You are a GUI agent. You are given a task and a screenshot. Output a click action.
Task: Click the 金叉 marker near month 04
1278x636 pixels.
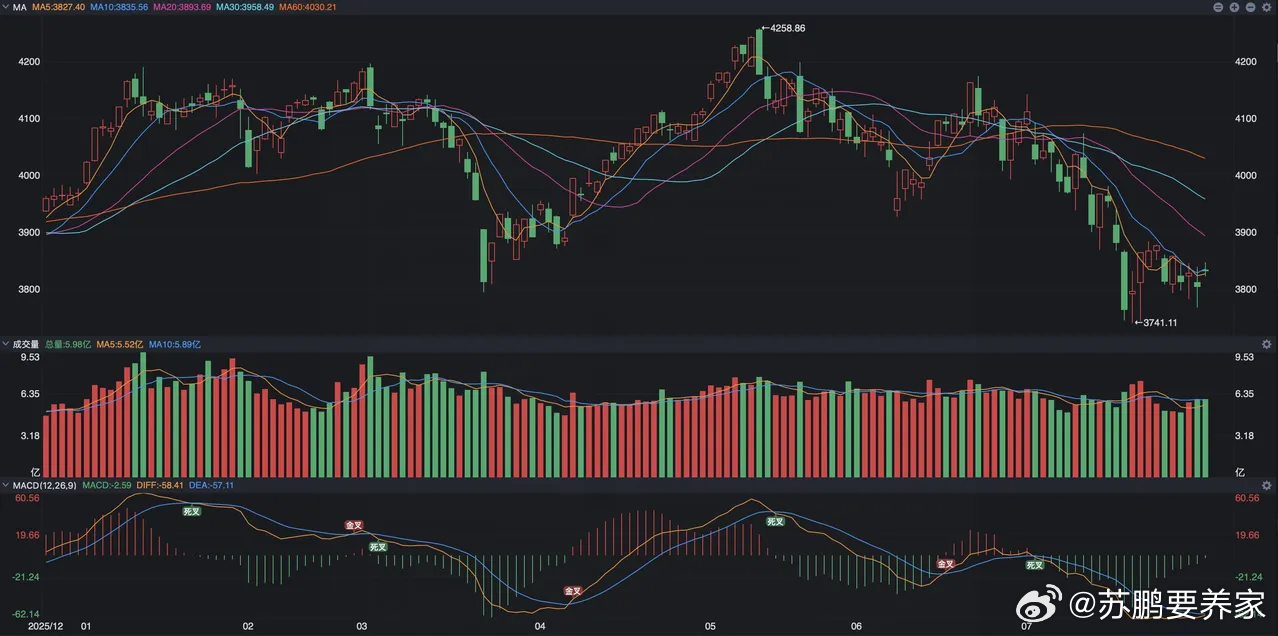pyautogui.click(x=573, y=591)
